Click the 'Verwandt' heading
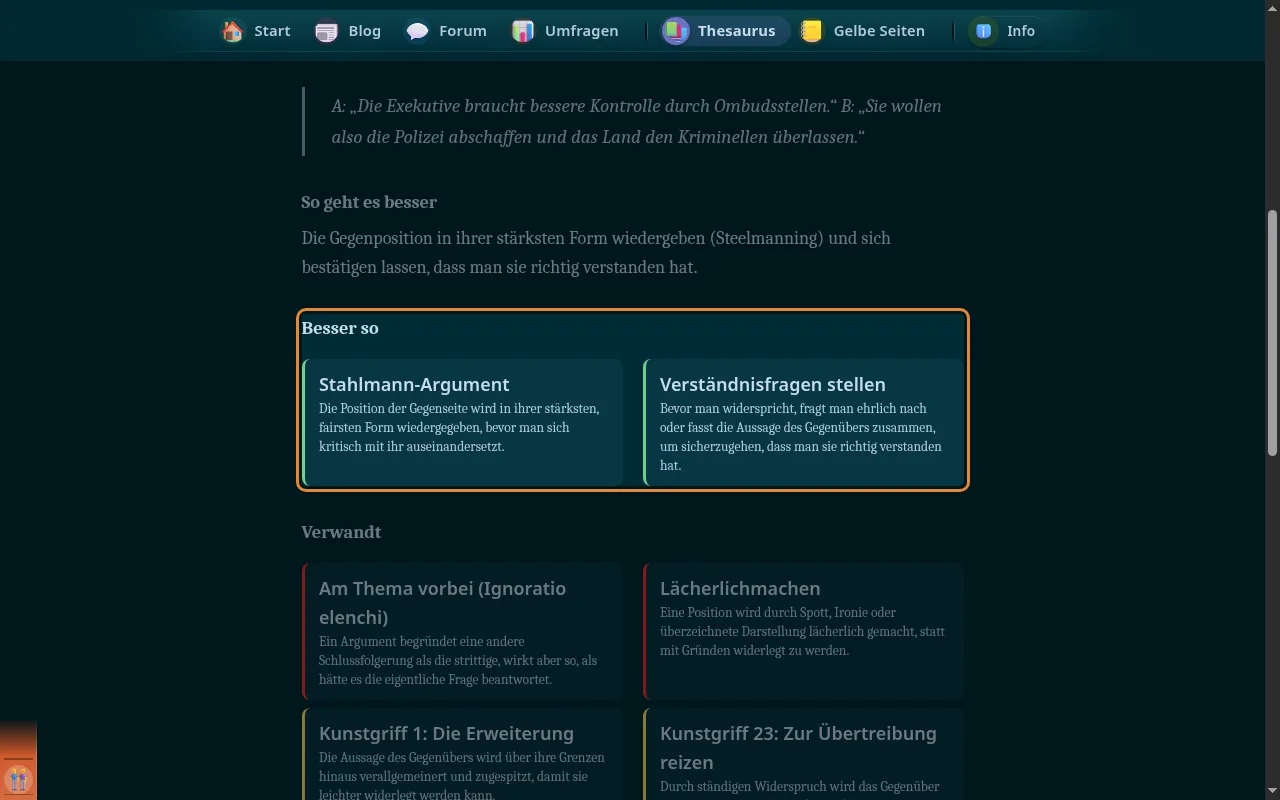Screen dimensions: 1280x800 pos(341,532)
